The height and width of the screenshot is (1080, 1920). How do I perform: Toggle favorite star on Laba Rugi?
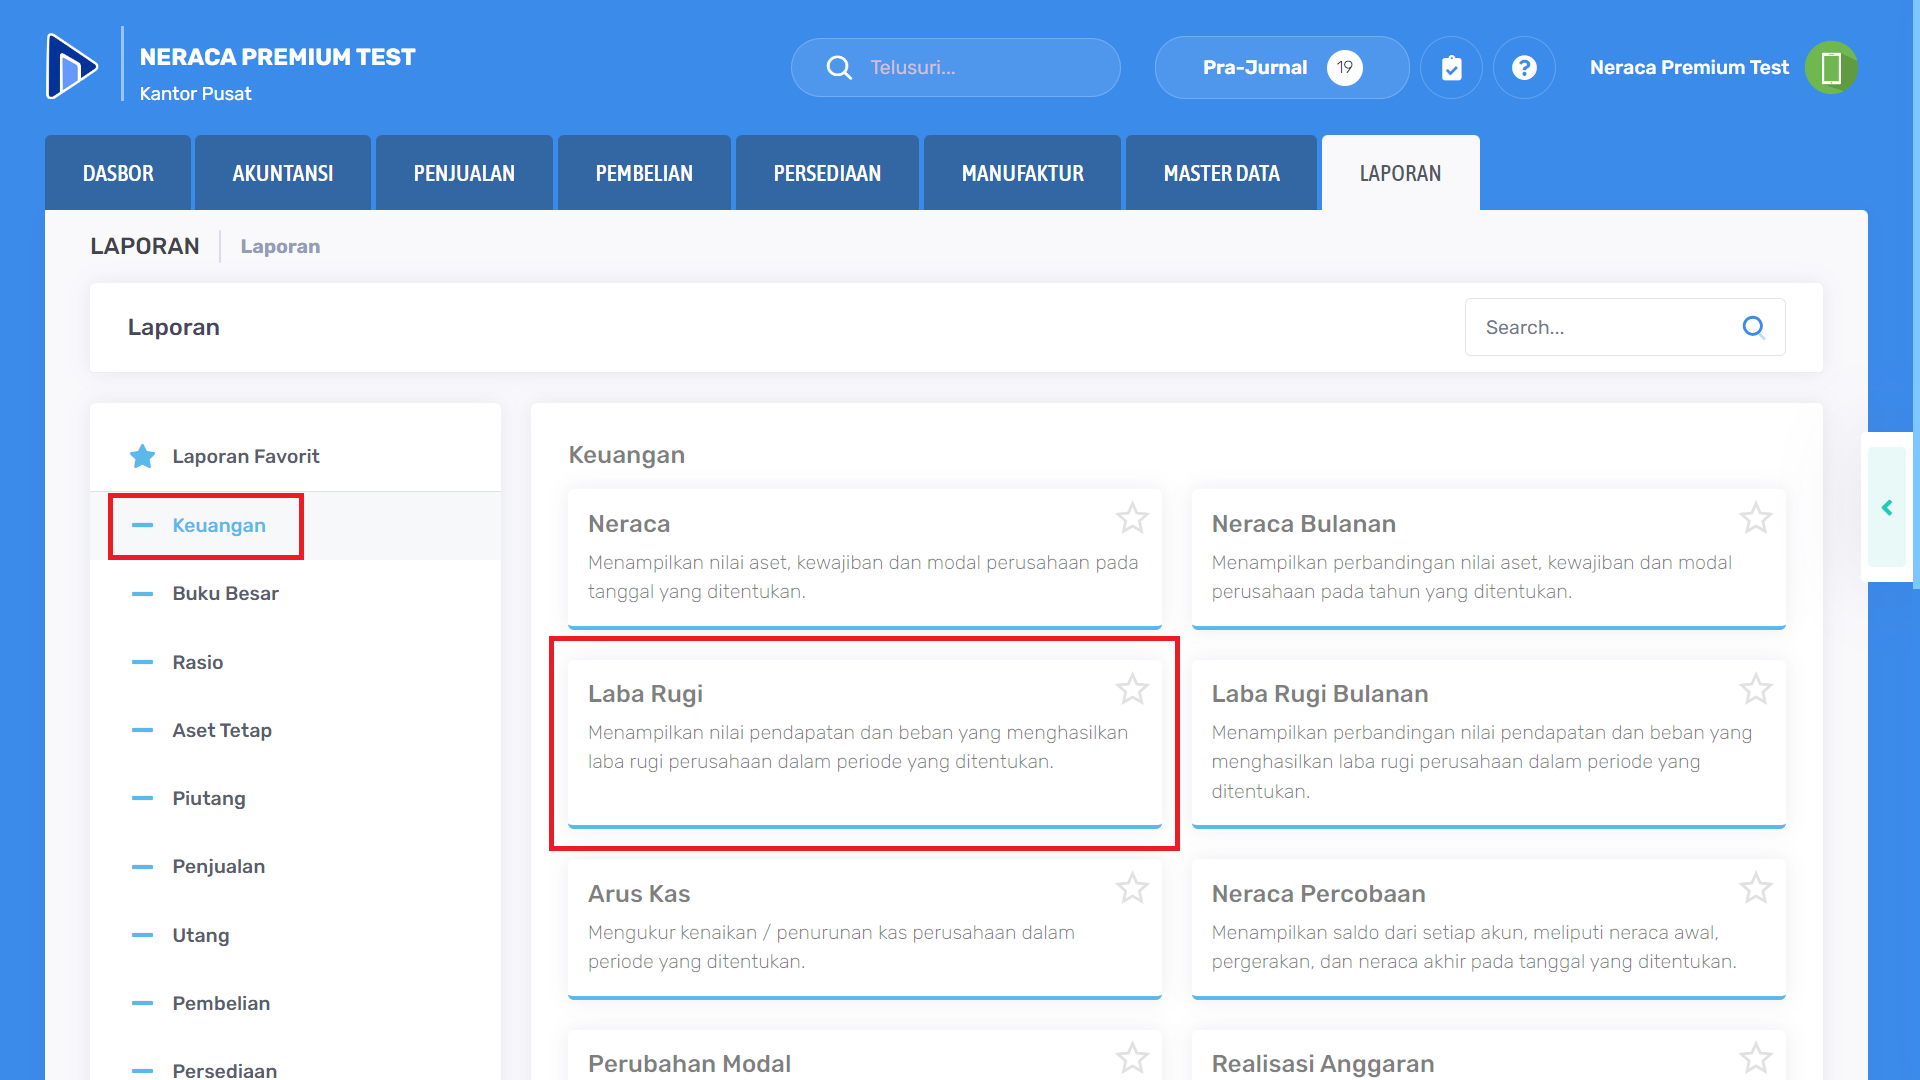tap(1132, 689)
